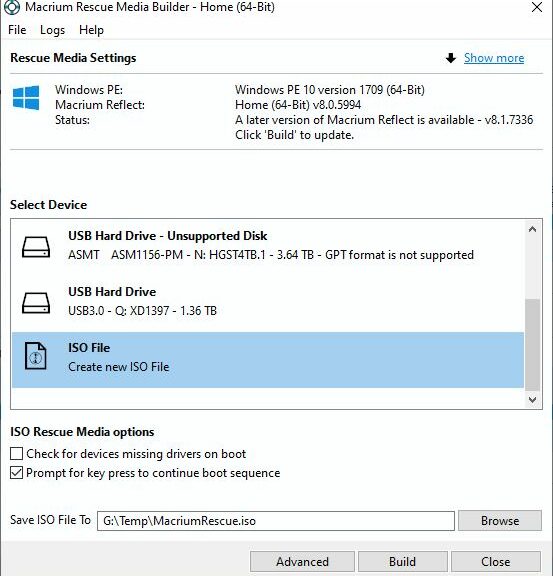Viewport: 553px width, 576px height.
Task: Start the rescue media Build
Action: pos(403,562)
